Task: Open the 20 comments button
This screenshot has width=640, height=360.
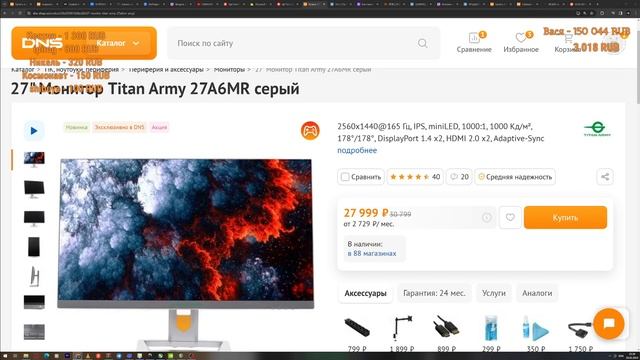Action: click(459, 177)
